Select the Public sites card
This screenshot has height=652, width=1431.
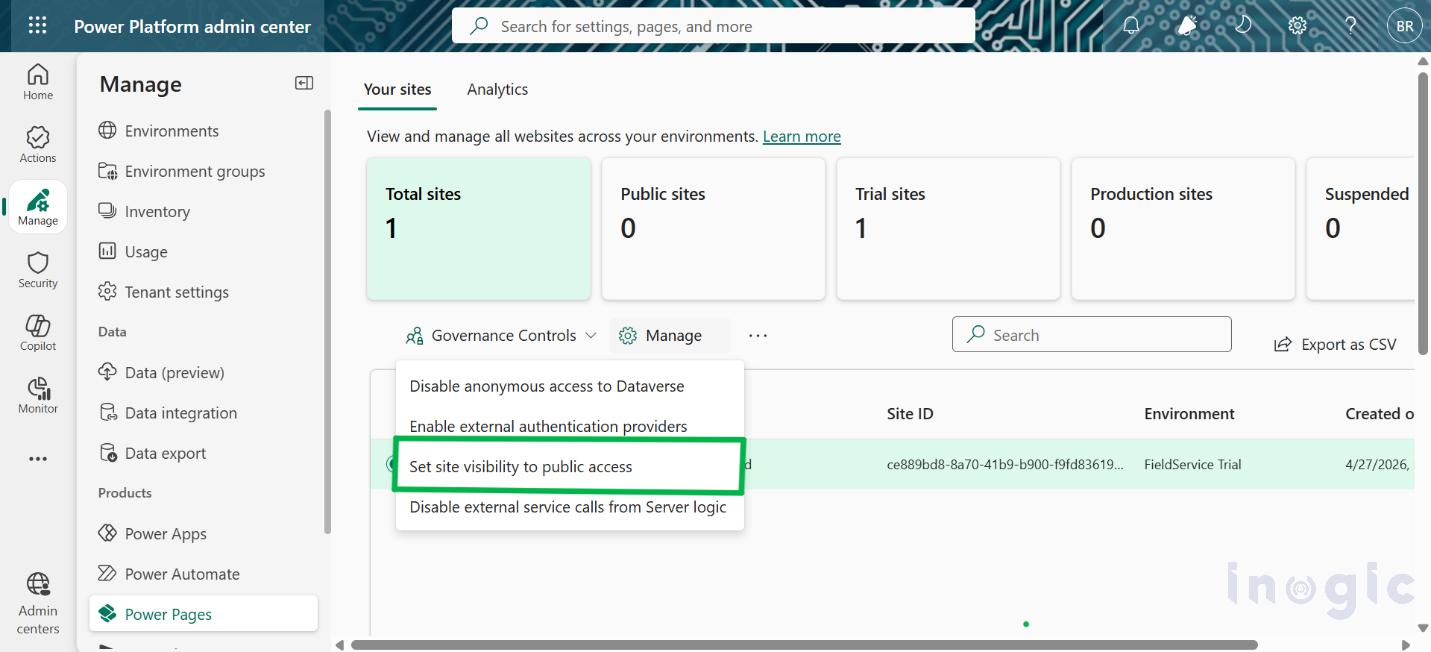(x=713, y=228)
